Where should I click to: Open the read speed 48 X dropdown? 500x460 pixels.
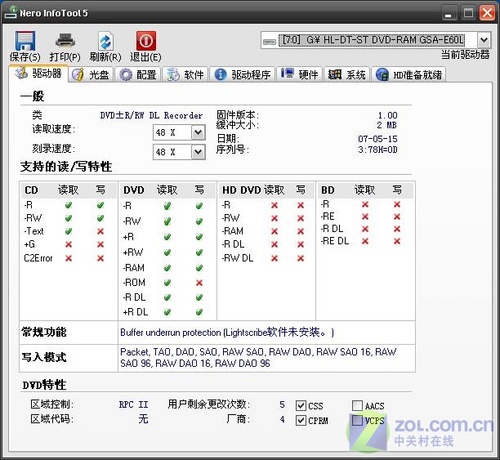point(198,133)
